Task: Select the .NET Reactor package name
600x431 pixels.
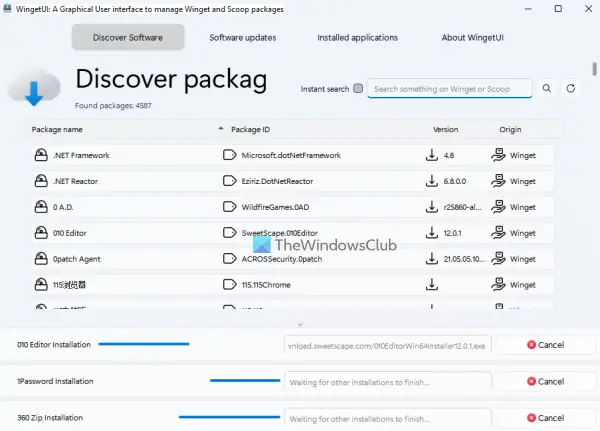Action: [x=75, y=181]
